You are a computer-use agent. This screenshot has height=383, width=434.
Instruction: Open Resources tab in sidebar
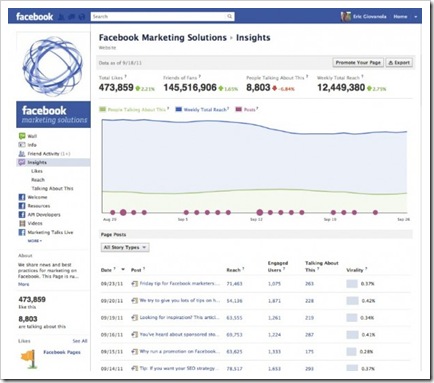39,206
